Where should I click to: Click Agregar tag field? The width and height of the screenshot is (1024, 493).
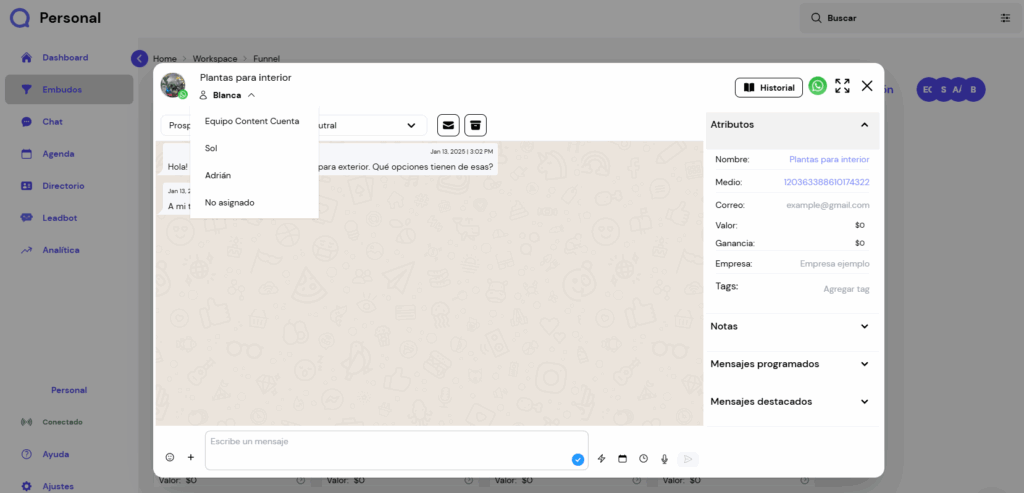click(x=846, y=289)
